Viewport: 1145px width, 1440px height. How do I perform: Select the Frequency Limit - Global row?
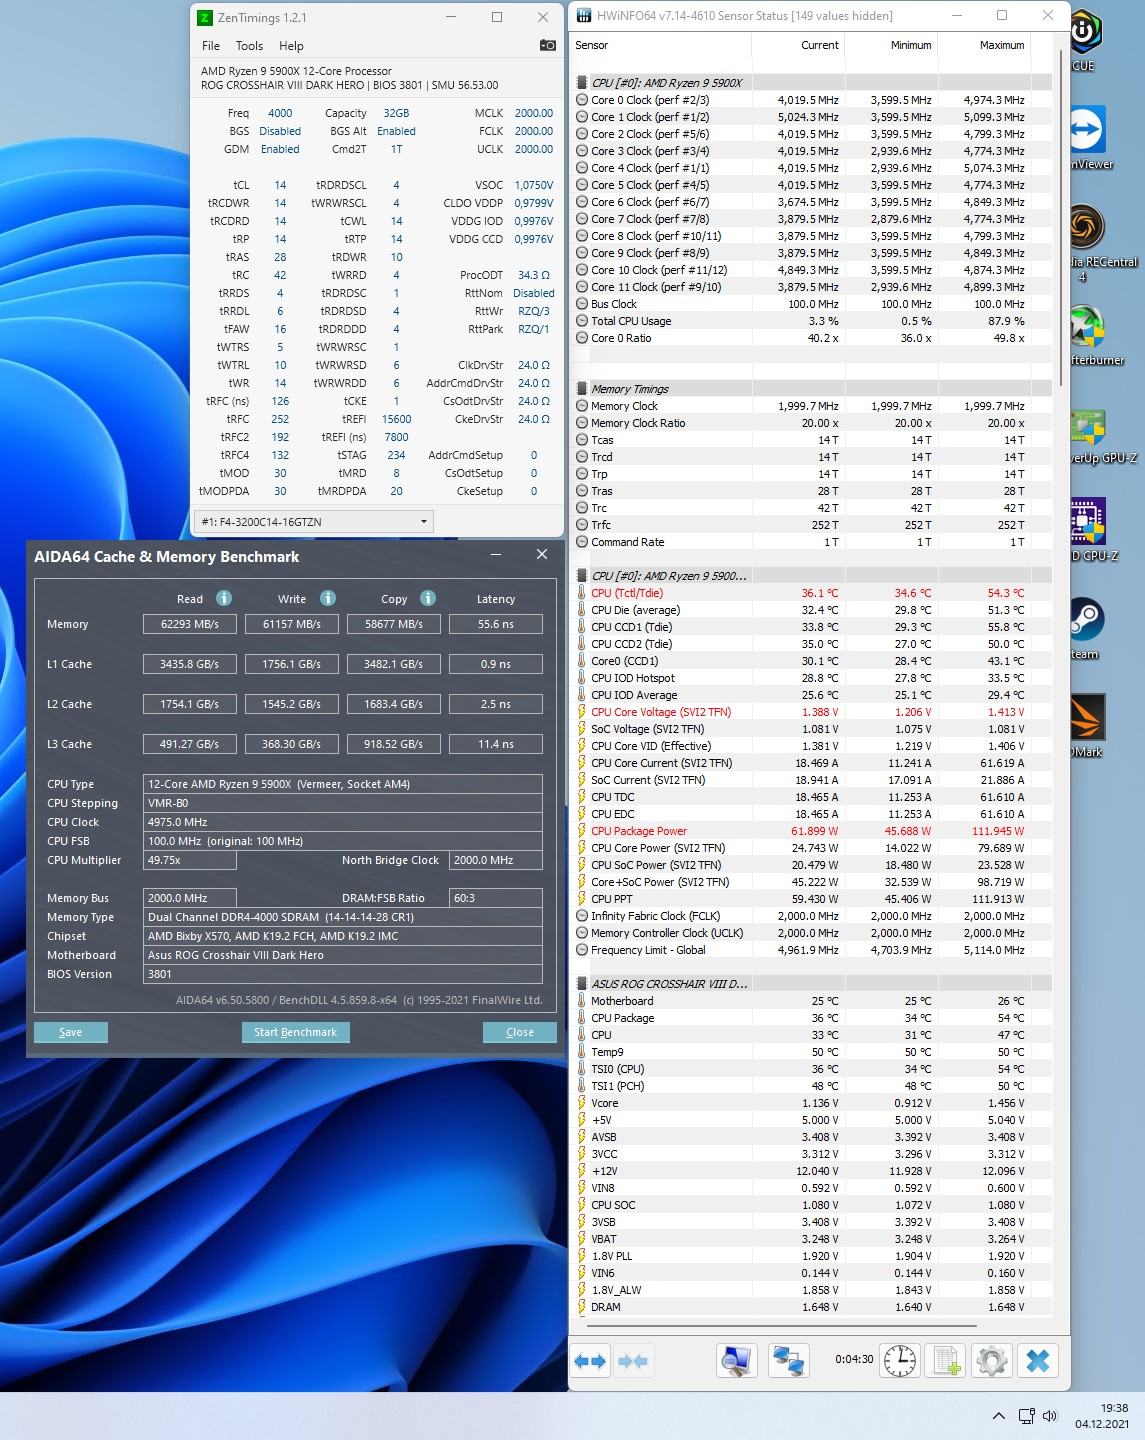pos(813,950)
